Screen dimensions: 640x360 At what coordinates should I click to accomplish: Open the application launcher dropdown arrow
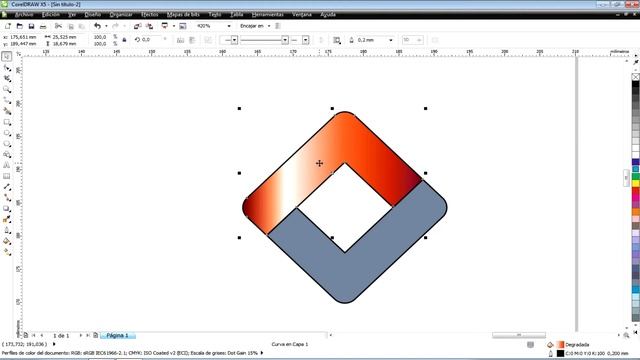[x=173, y=26]
